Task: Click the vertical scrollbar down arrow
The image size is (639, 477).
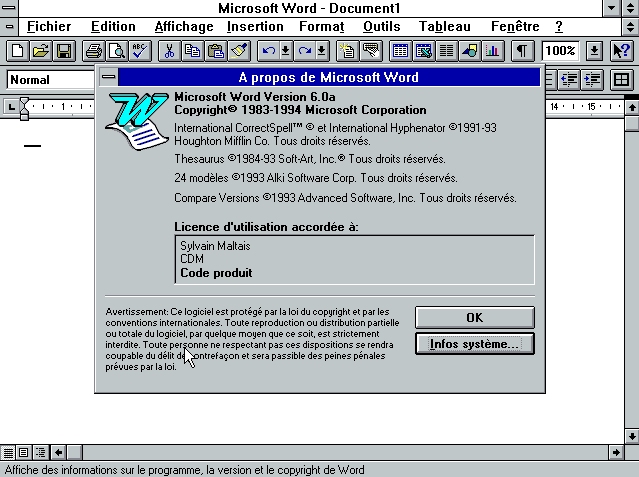Action: coord(632,436)
